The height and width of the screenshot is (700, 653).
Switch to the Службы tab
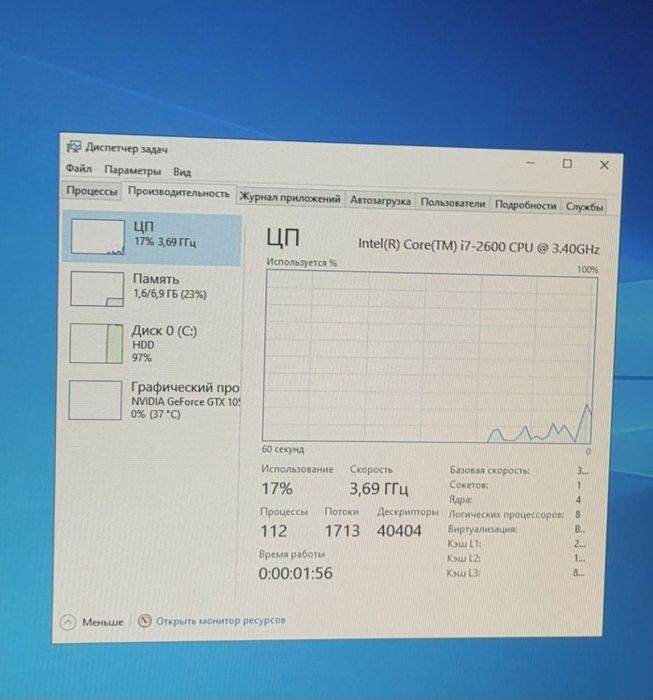click(584, 207)
